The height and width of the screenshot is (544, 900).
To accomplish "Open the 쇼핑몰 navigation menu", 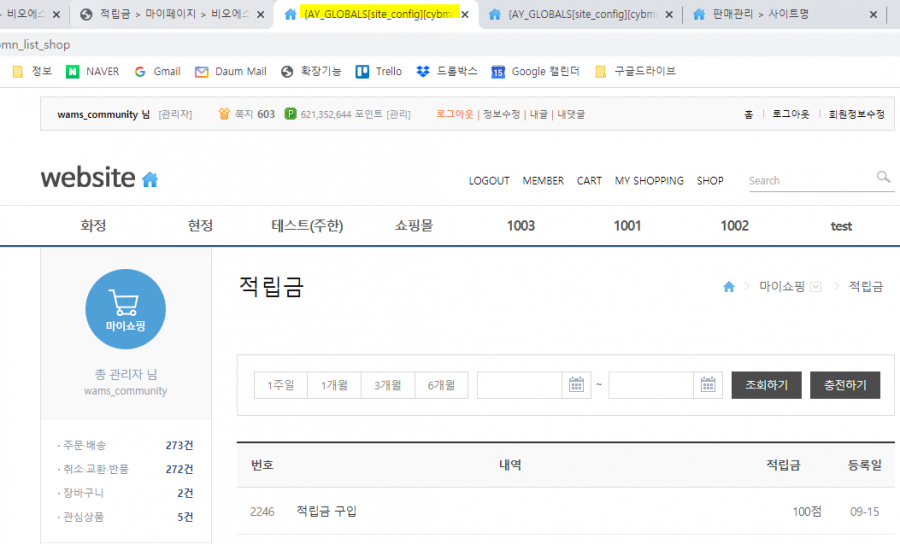I will point(414,226).
